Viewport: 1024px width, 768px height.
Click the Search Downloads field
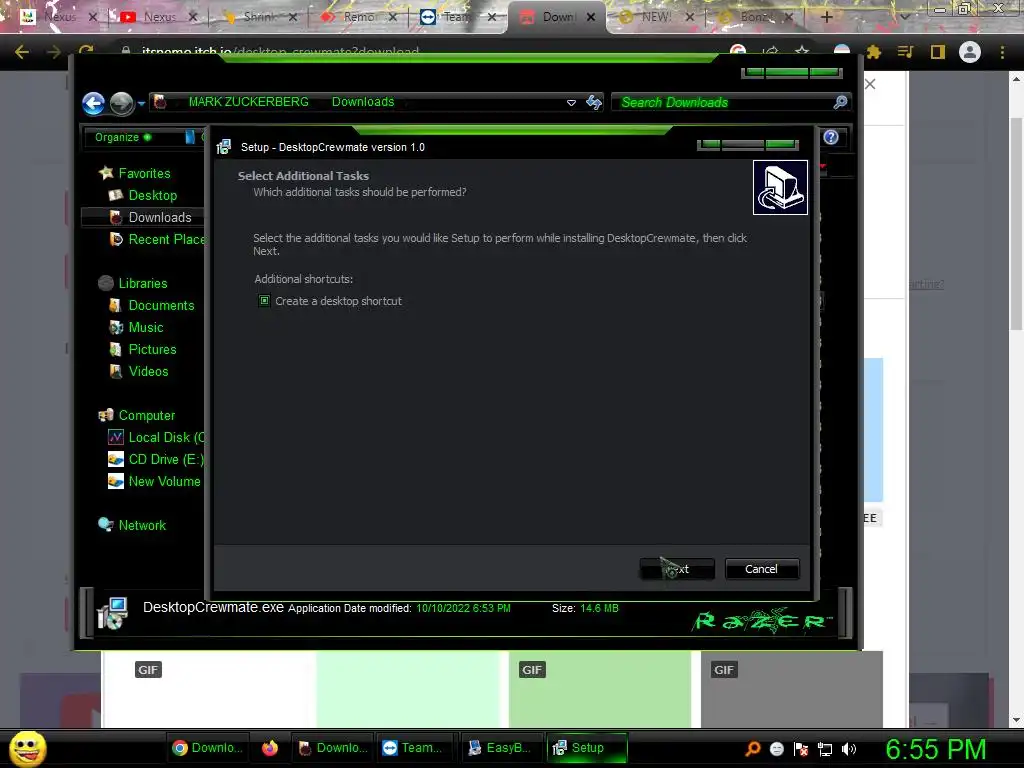pyautogui.click(x=730, y=103)
